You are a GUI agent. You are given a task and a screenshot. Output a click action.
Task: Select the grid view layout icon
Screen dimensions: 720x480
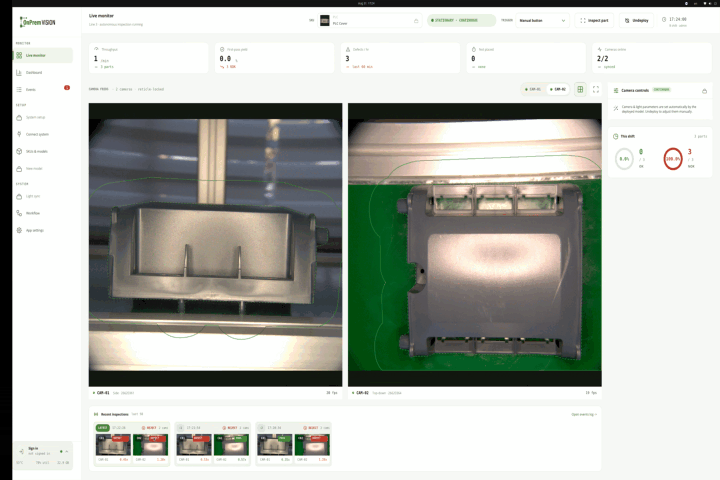[580, 89]
